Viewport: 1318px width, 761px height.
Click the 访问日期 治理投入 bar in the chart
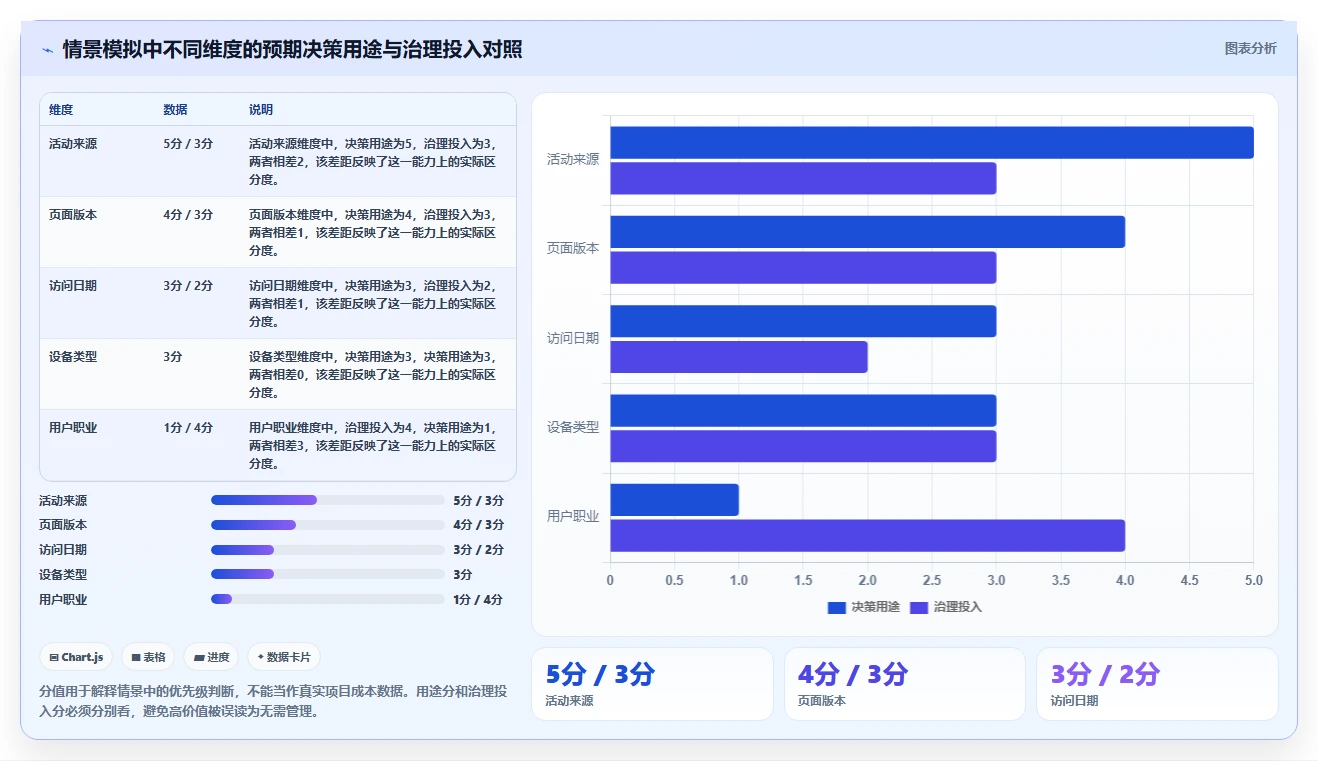pyautogui.click(x=739, y=357)
